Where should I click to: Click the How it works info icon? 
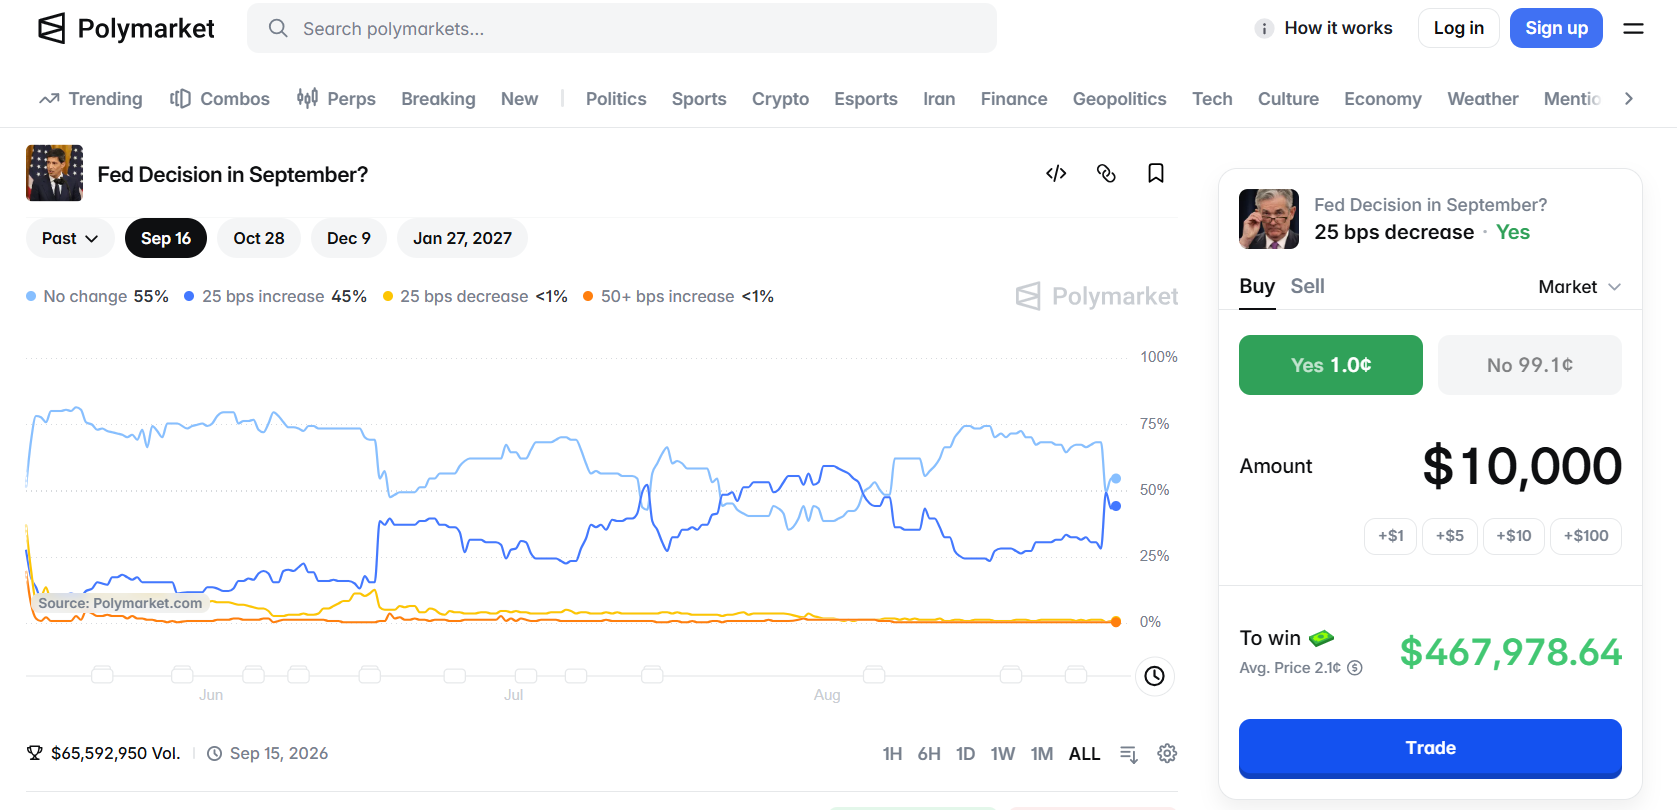pos(1264,28)
